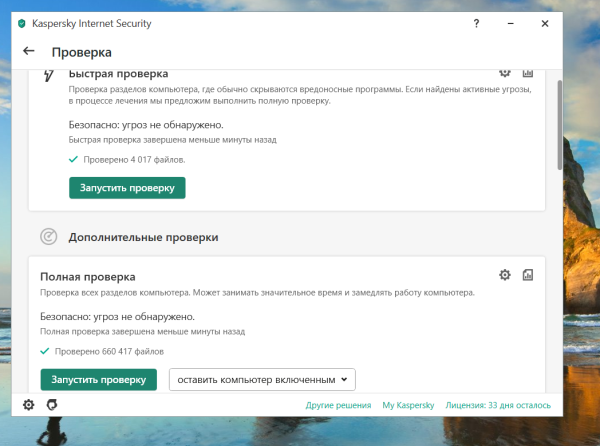Open Quick scan report icon
Viewport: 600px width, 446px height.
[x=528, y=73]
